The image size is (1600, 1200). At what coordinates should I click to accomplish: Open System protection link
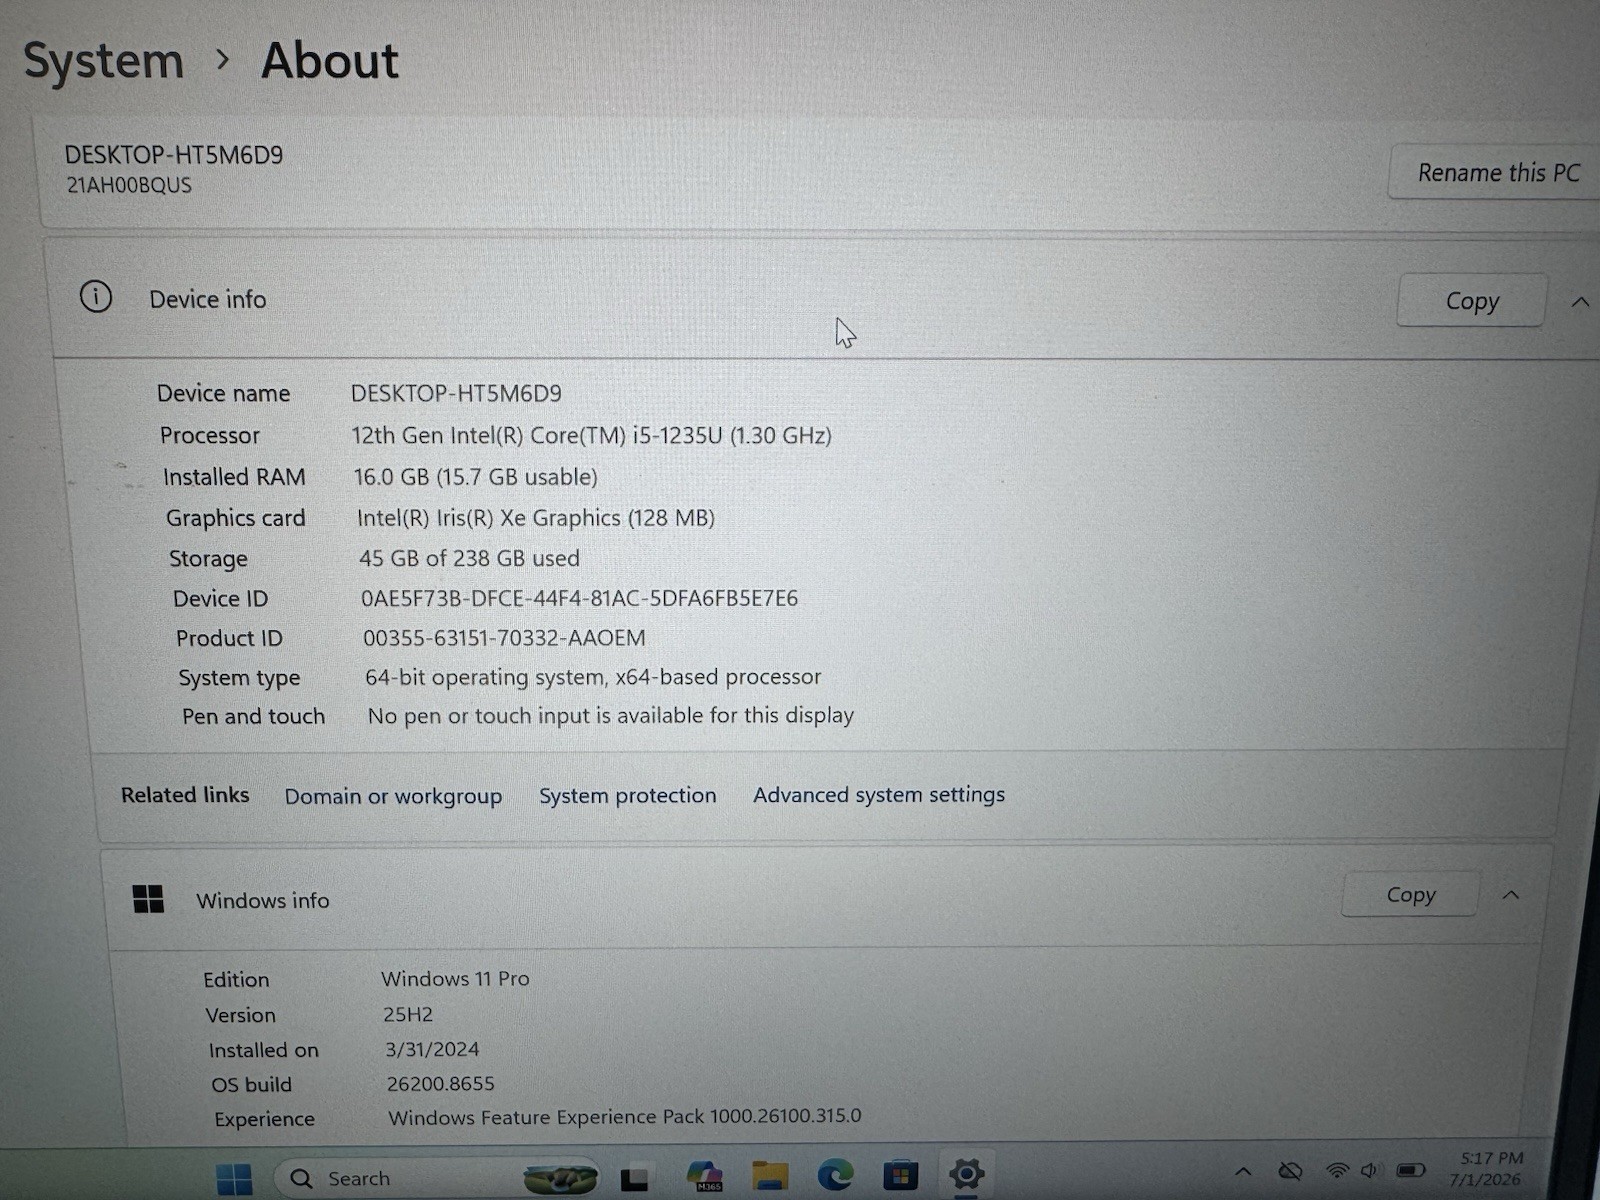(x=628, y=795)
